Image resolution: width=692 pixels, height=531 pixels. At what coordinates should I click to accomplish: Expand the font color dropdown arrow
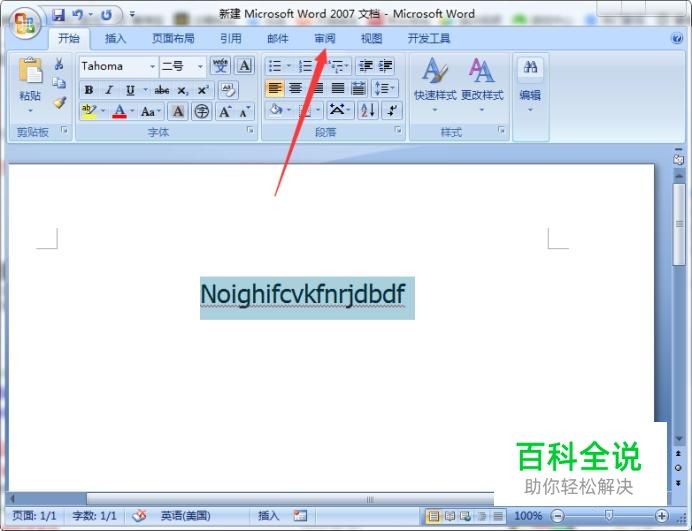point(132,112)
